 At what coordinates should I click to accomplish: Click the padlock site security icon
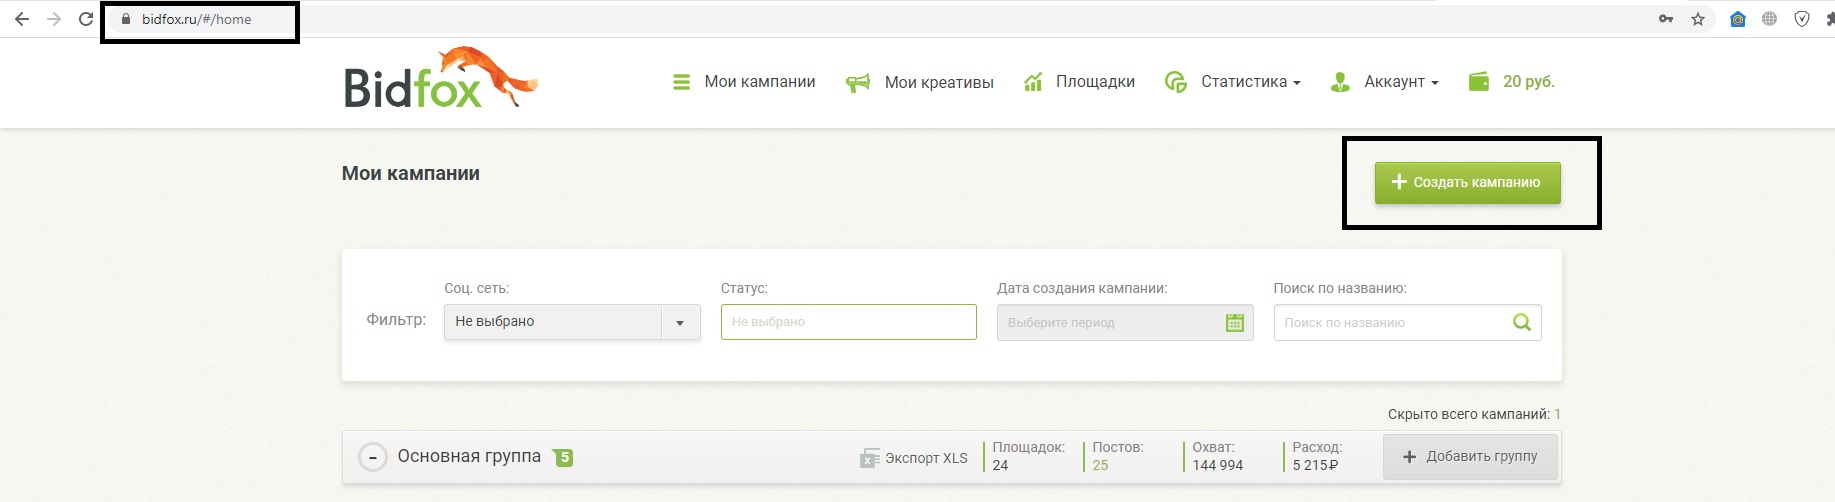pyautogui.click(x=126, y=19)
